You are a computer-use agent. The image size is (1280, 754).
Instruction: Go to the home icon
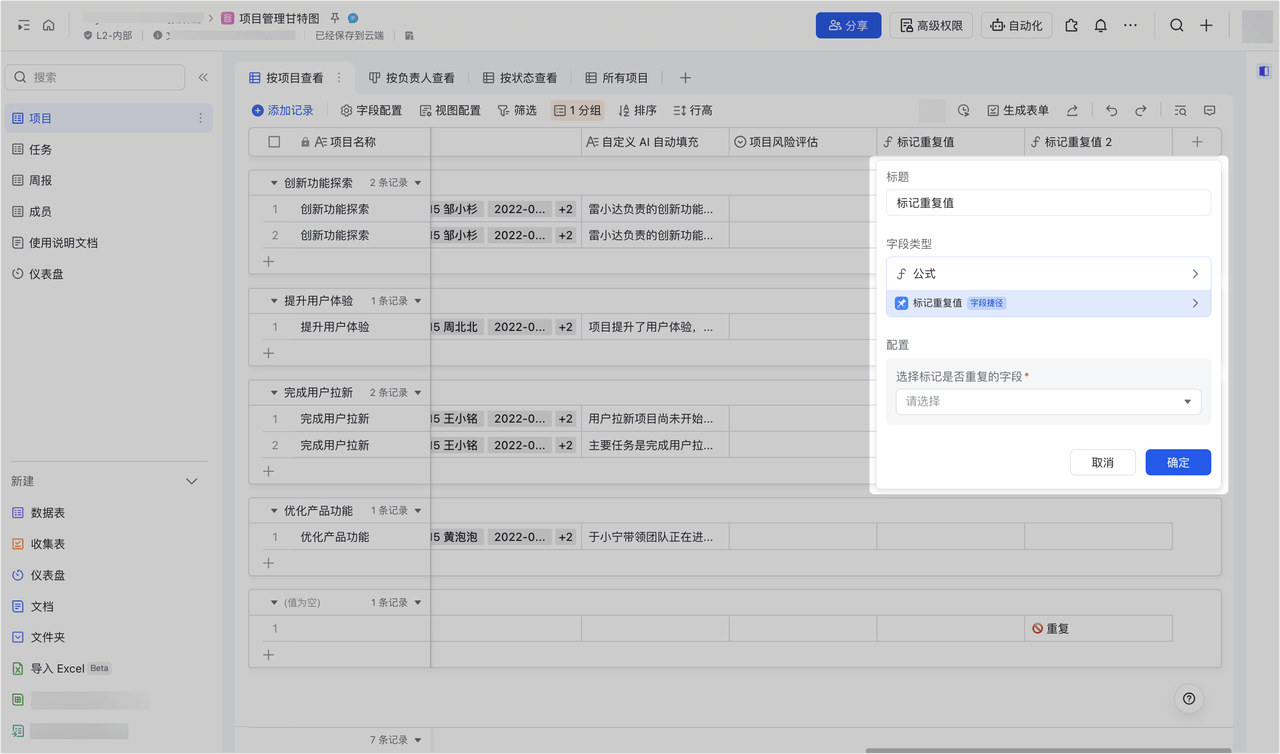click(x=48, y=25)
